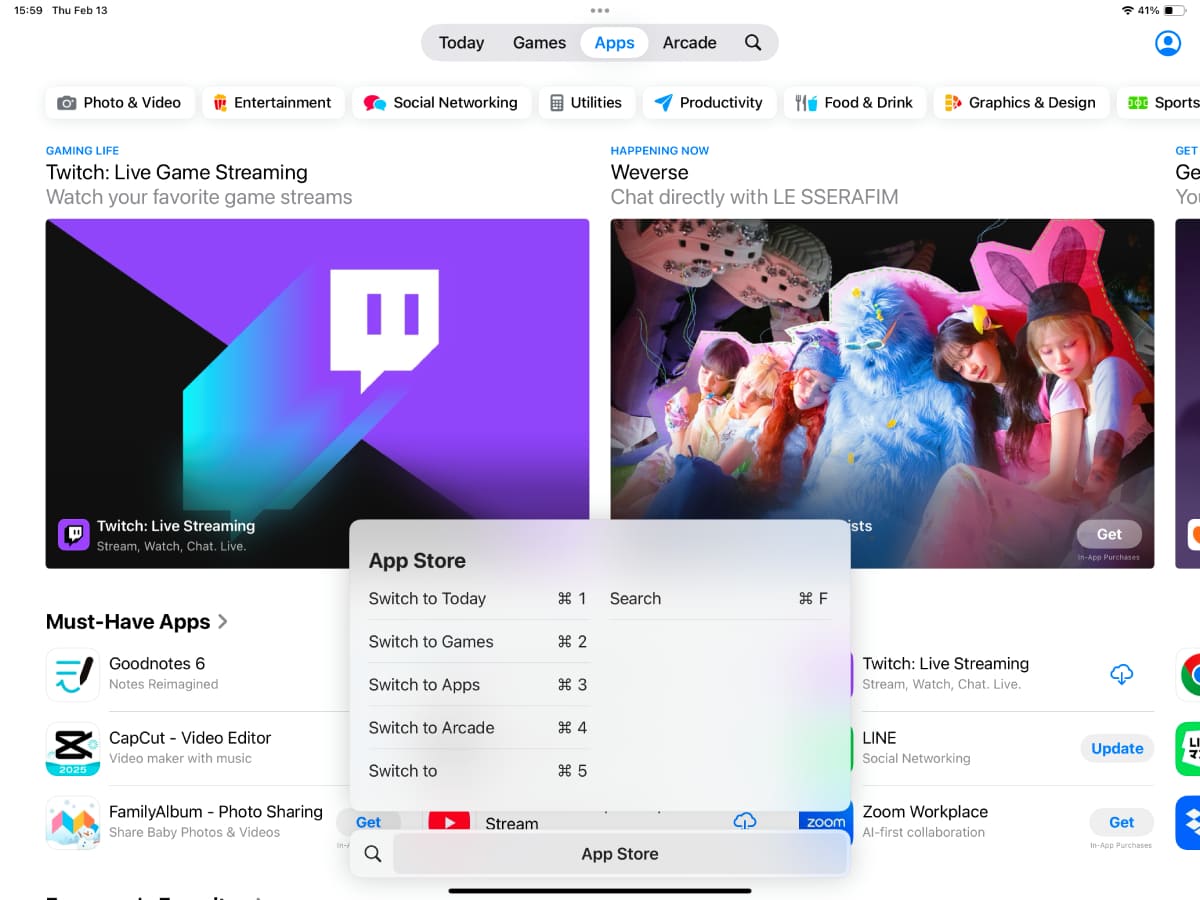
Task: Open the Chrome app icon on the right edge
Action: tap(1188, 674)
